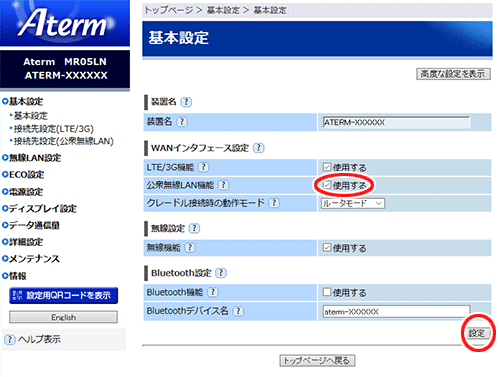
Task: Open help for クレードル接続時の動作モード
Action: 274,203
